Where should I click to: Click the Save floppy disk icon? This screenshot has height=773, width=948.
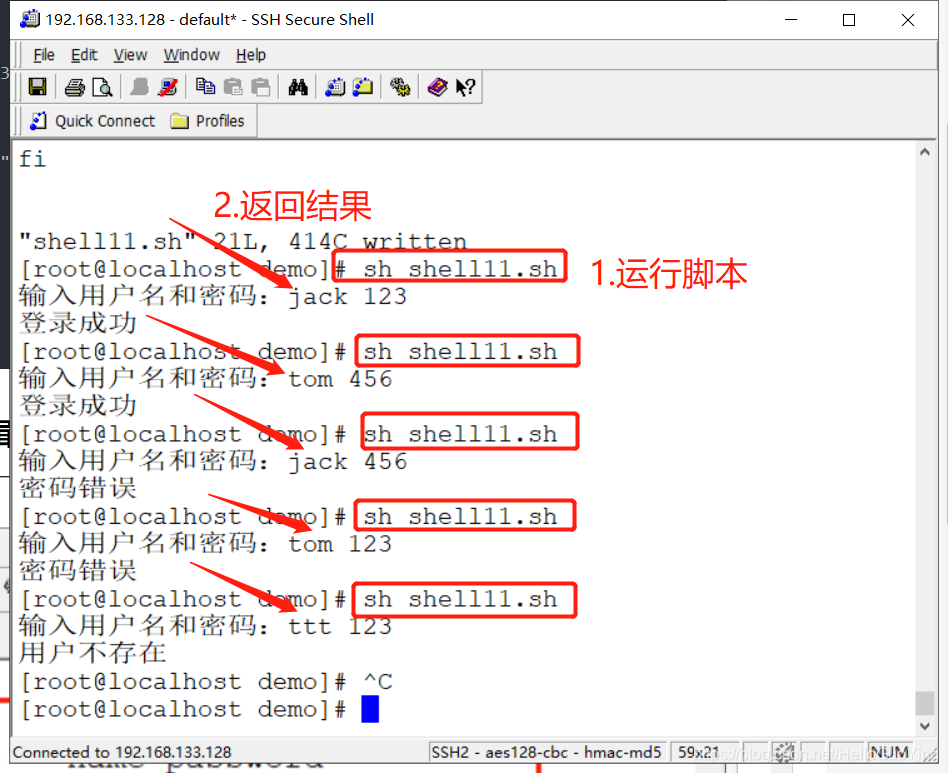coord(37,87)
